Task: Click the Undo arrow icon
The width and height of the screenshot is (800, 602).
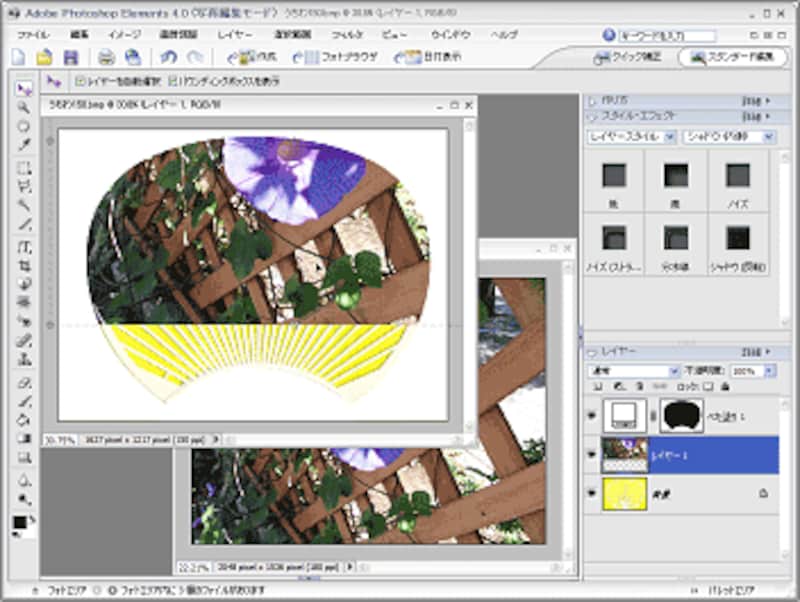Action: pos(168,57)
